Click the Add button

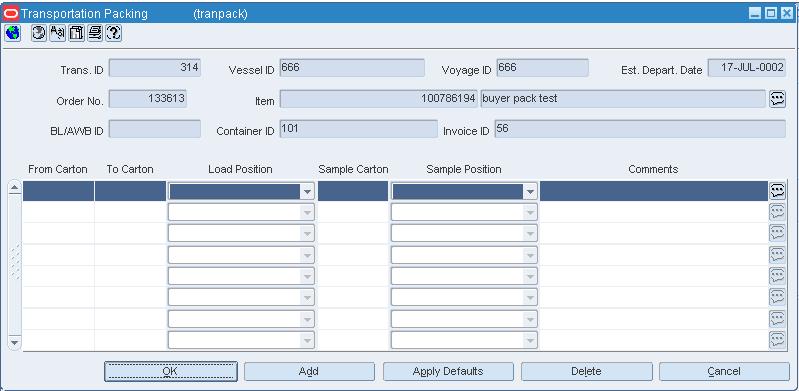tap(309, 372)
